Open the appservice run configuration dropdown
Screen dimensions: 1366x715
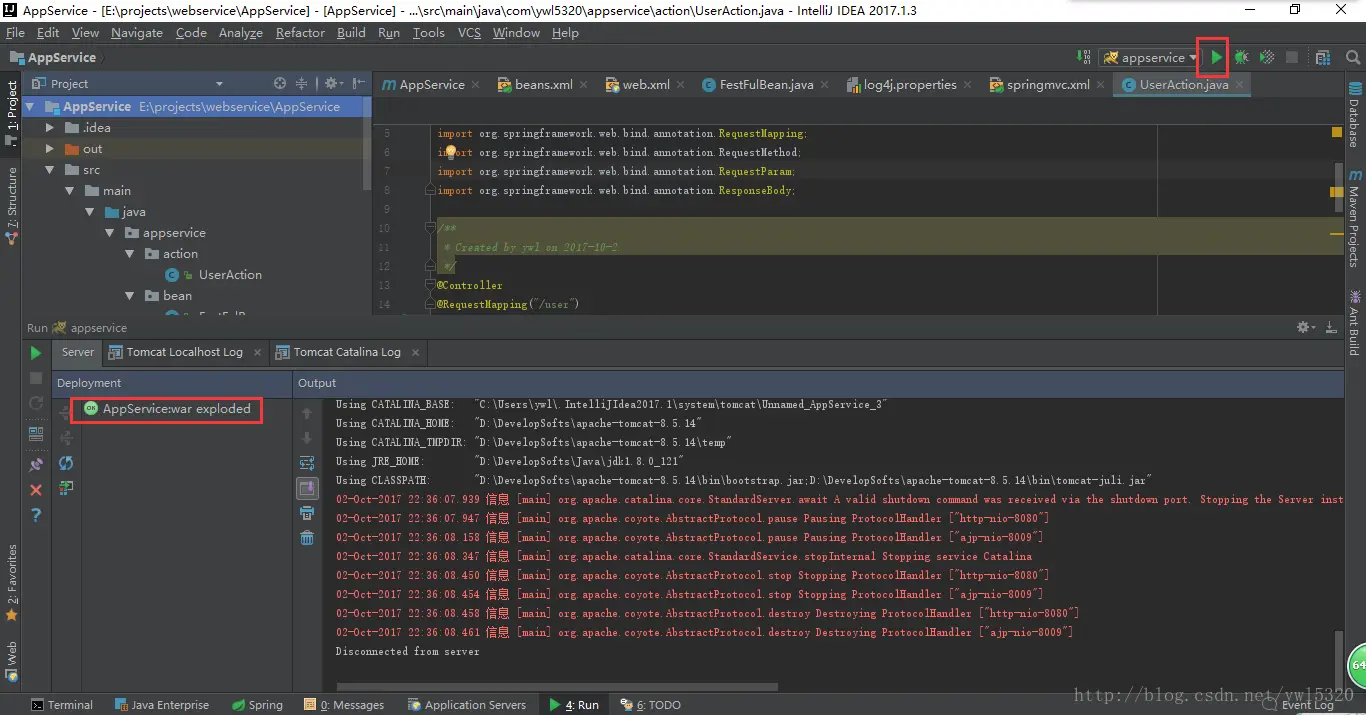[x=1149, y=58]
